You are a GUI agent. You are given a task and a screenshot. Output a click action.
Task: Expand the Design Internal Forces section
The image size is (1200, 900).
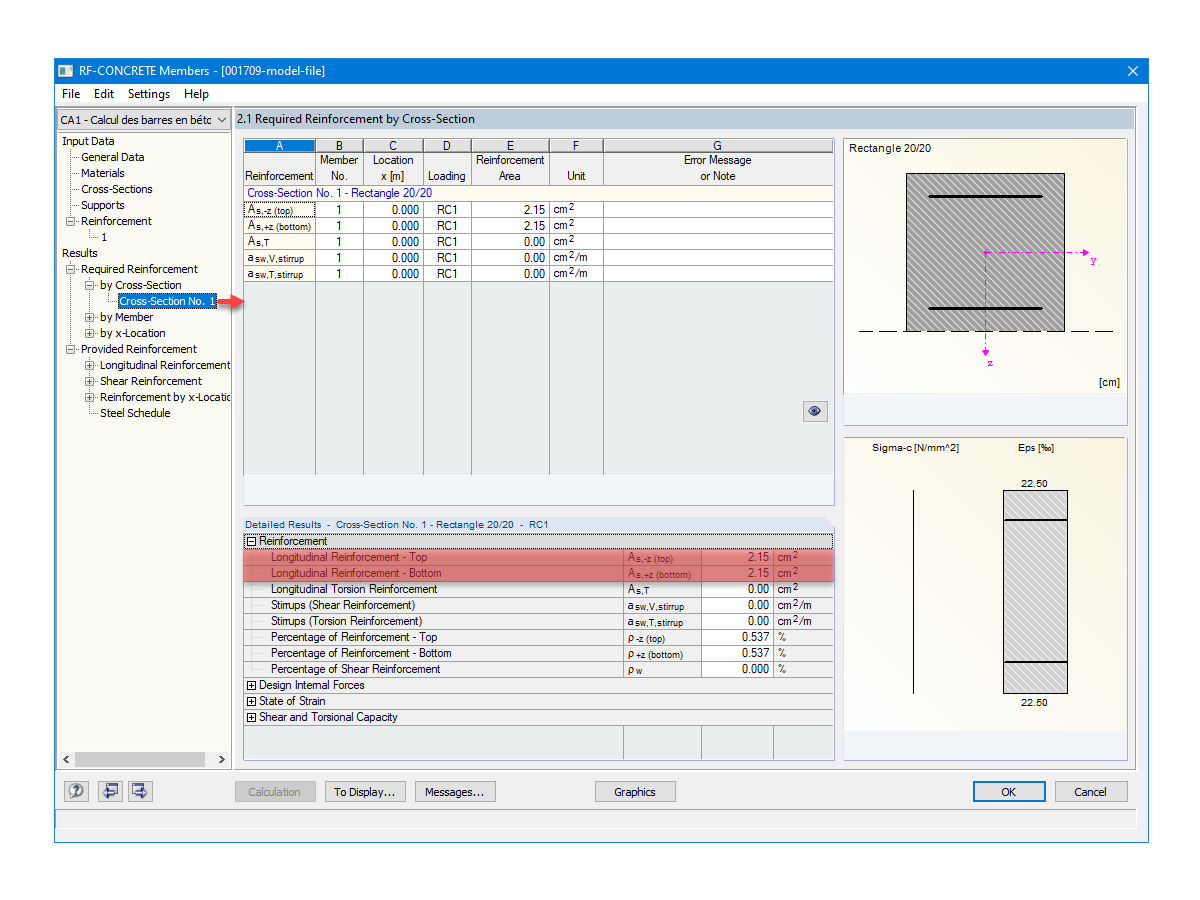[250, 685]
